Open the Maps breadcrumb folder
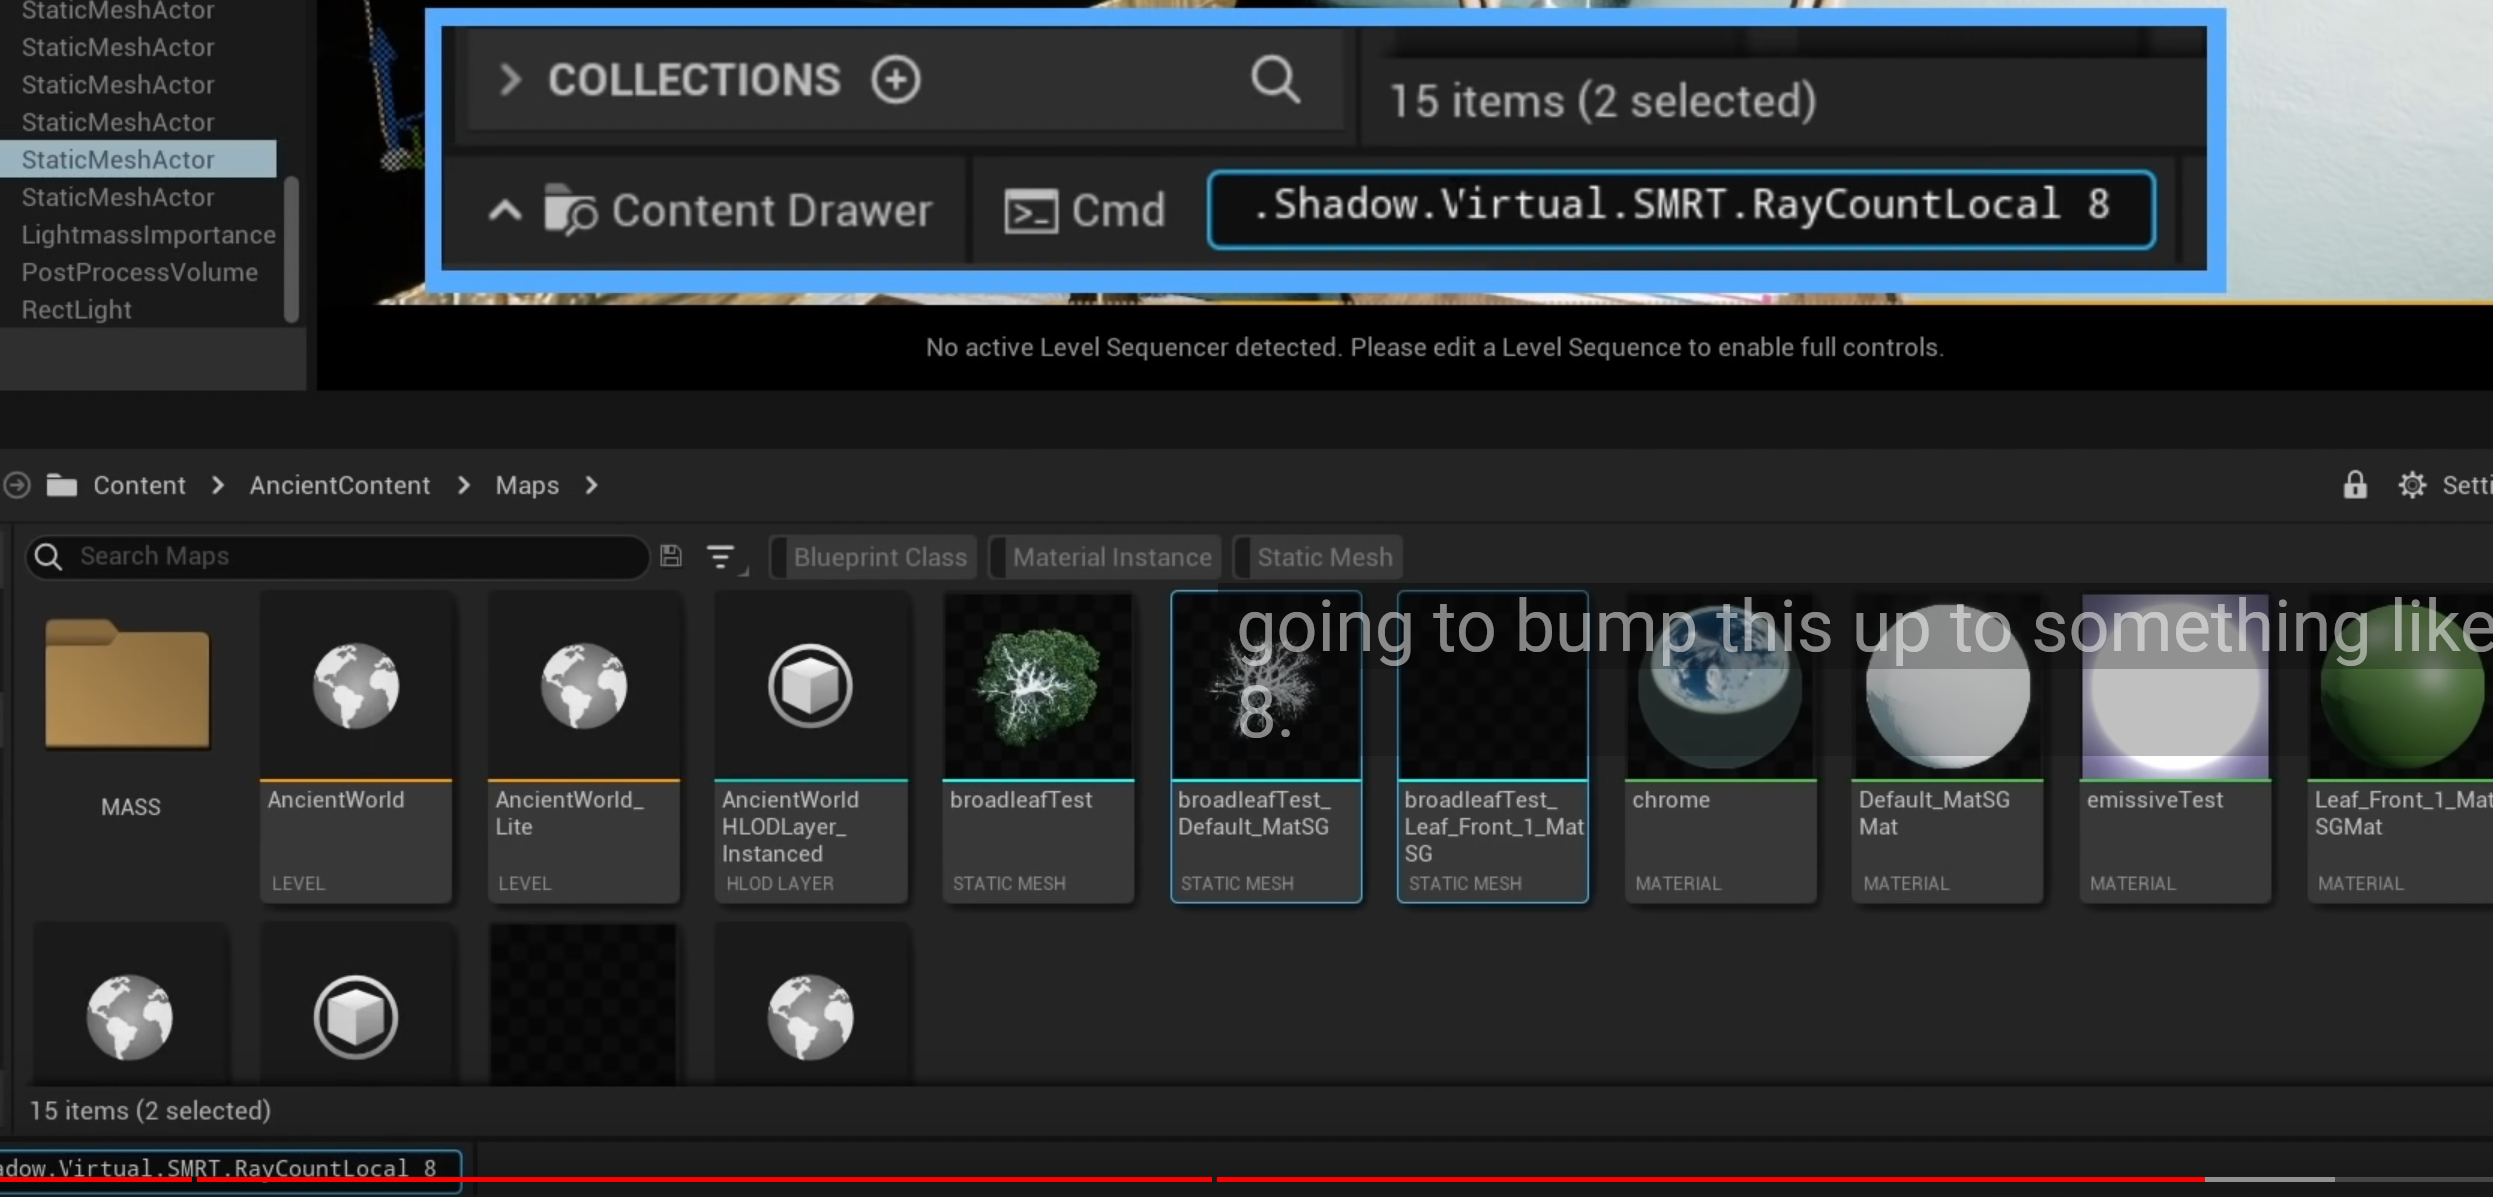The width and height of the screenshot is (2493, 1197). point(526,485)
